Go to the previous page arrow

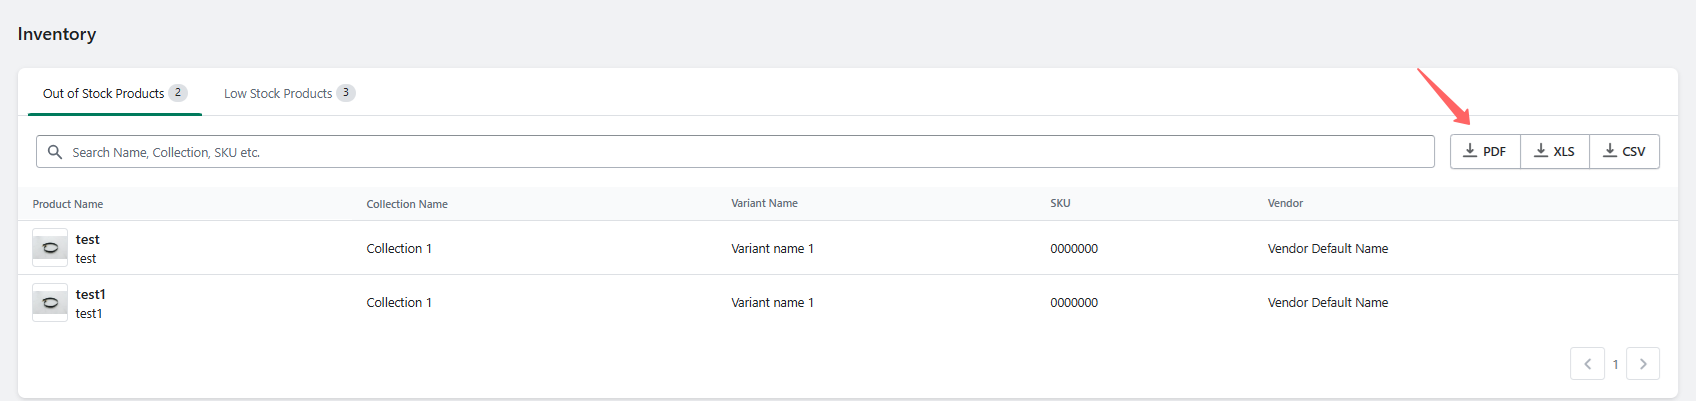point(1587,364)
